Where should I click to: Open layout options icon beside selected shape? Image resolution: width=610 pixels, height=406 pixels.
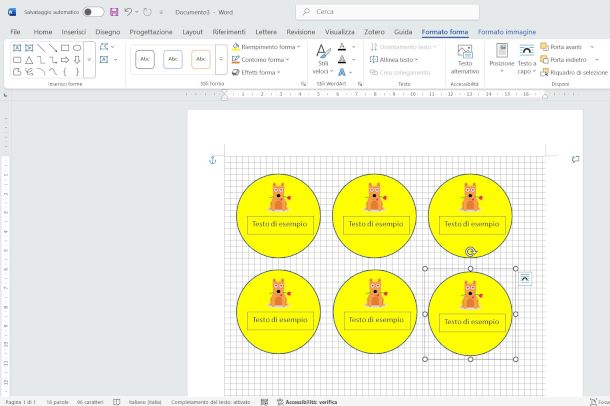click(525, 278)
